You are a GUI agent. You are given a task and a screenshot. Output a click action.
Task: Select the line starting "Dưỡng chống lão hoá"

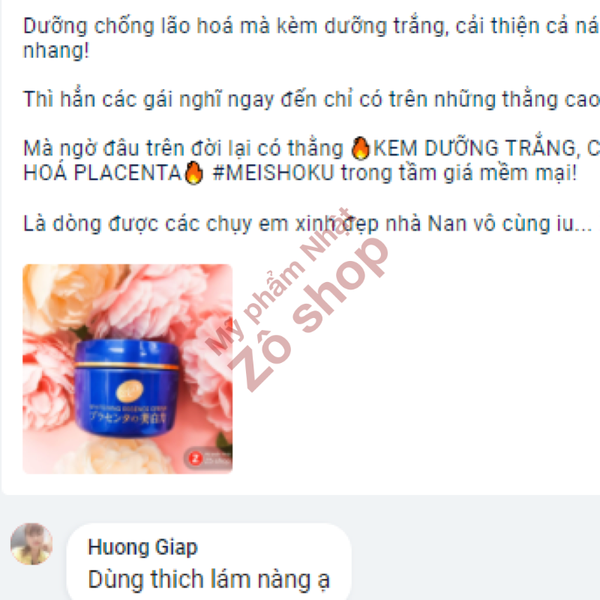[311, 26]
